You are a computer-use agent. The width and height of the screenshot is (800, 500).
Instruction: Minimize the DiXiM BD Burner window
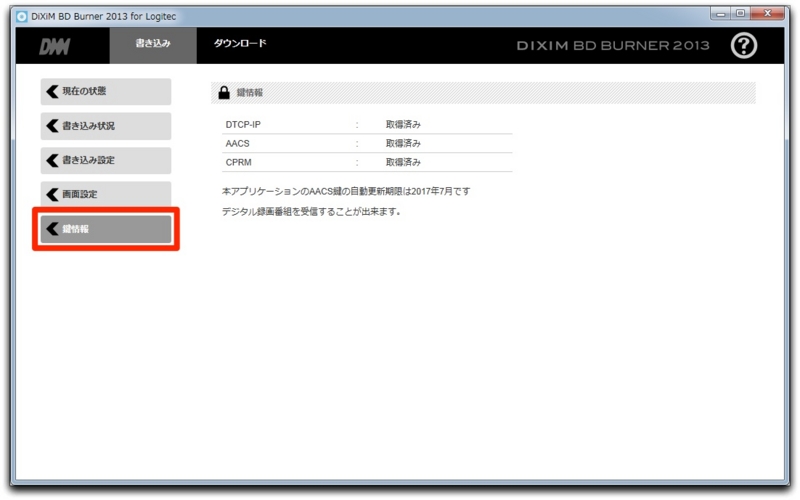(720, 14)
